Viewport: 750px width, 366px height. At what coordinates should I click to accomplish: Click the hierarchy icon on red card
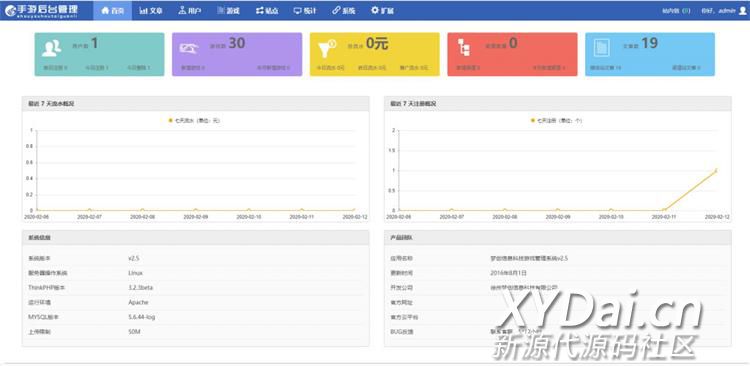(463, 47)
